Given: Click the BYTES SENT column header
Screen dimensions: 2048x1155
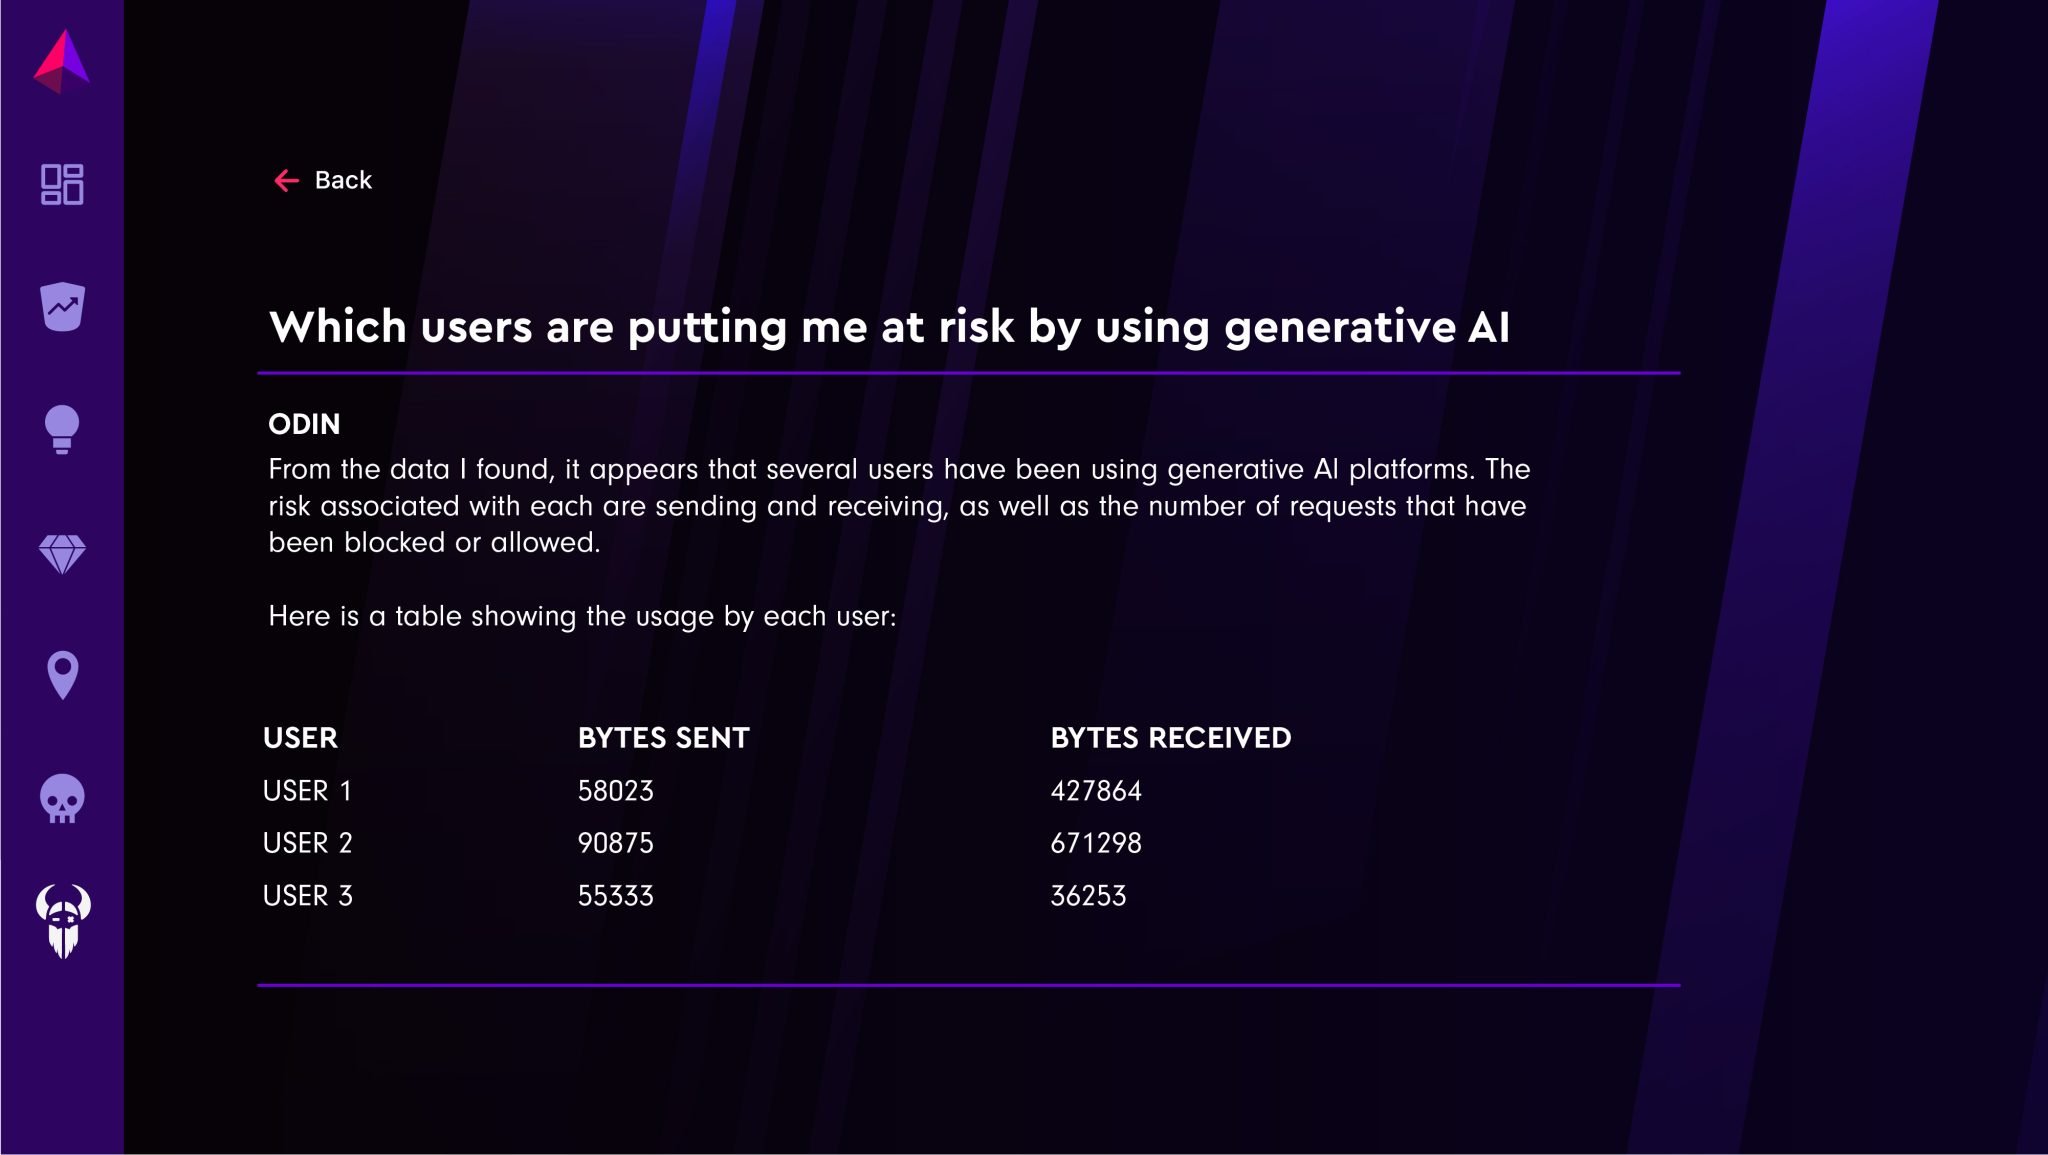Looking at the screenshot, I should 663,738.
